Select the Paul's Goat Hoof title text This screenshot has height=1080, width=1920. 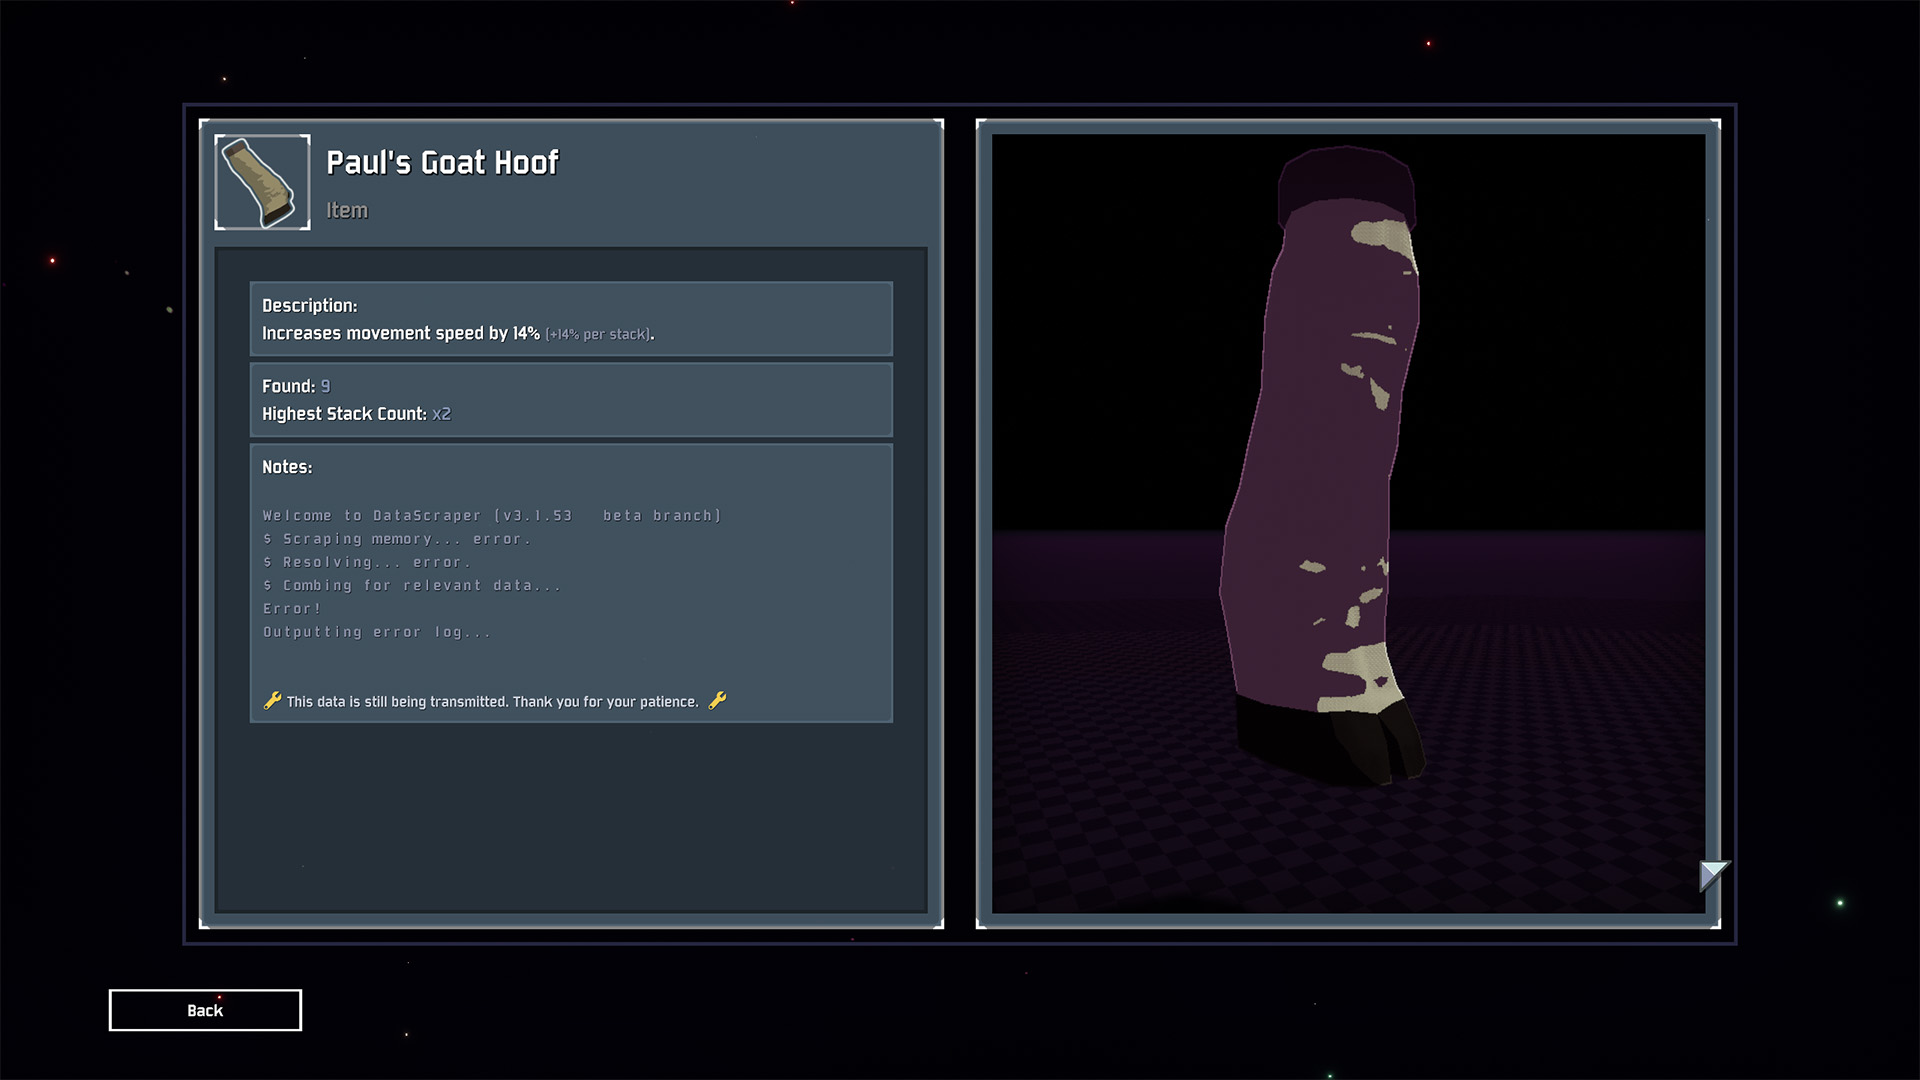point(442,163)
